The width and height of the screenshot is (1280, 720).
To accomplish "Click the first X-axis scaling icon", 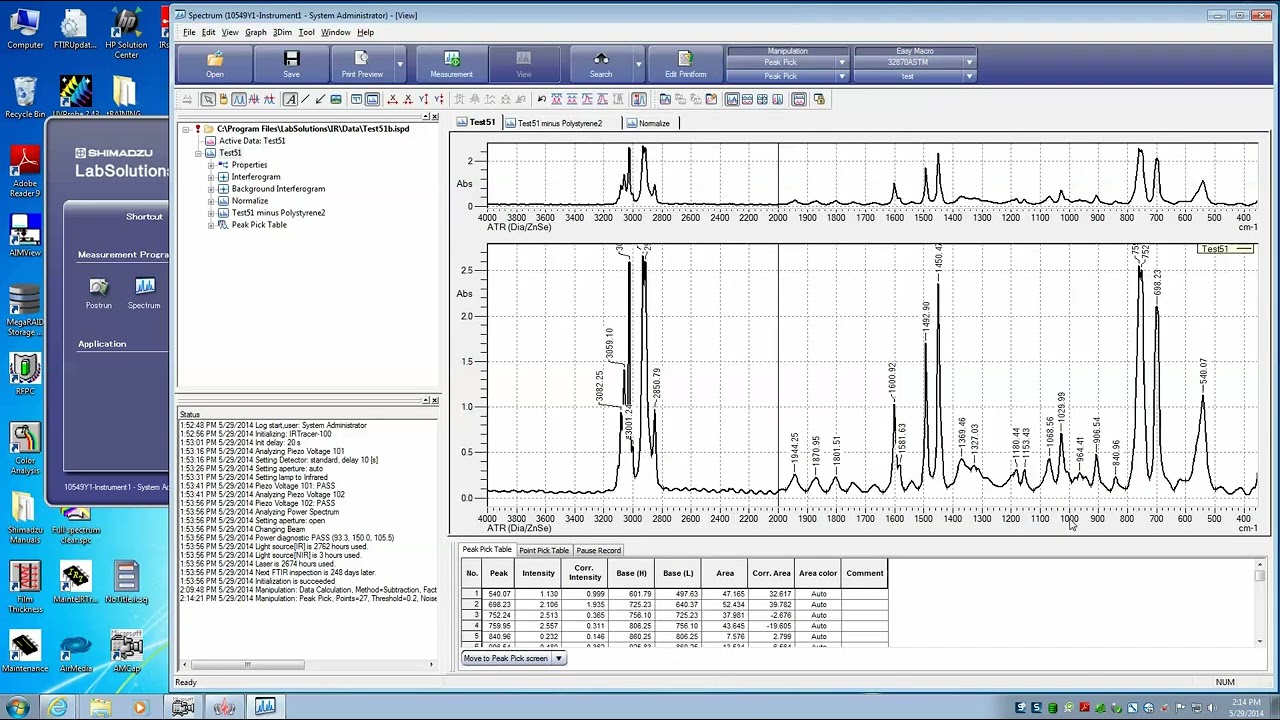I will (x=393, y=99).
